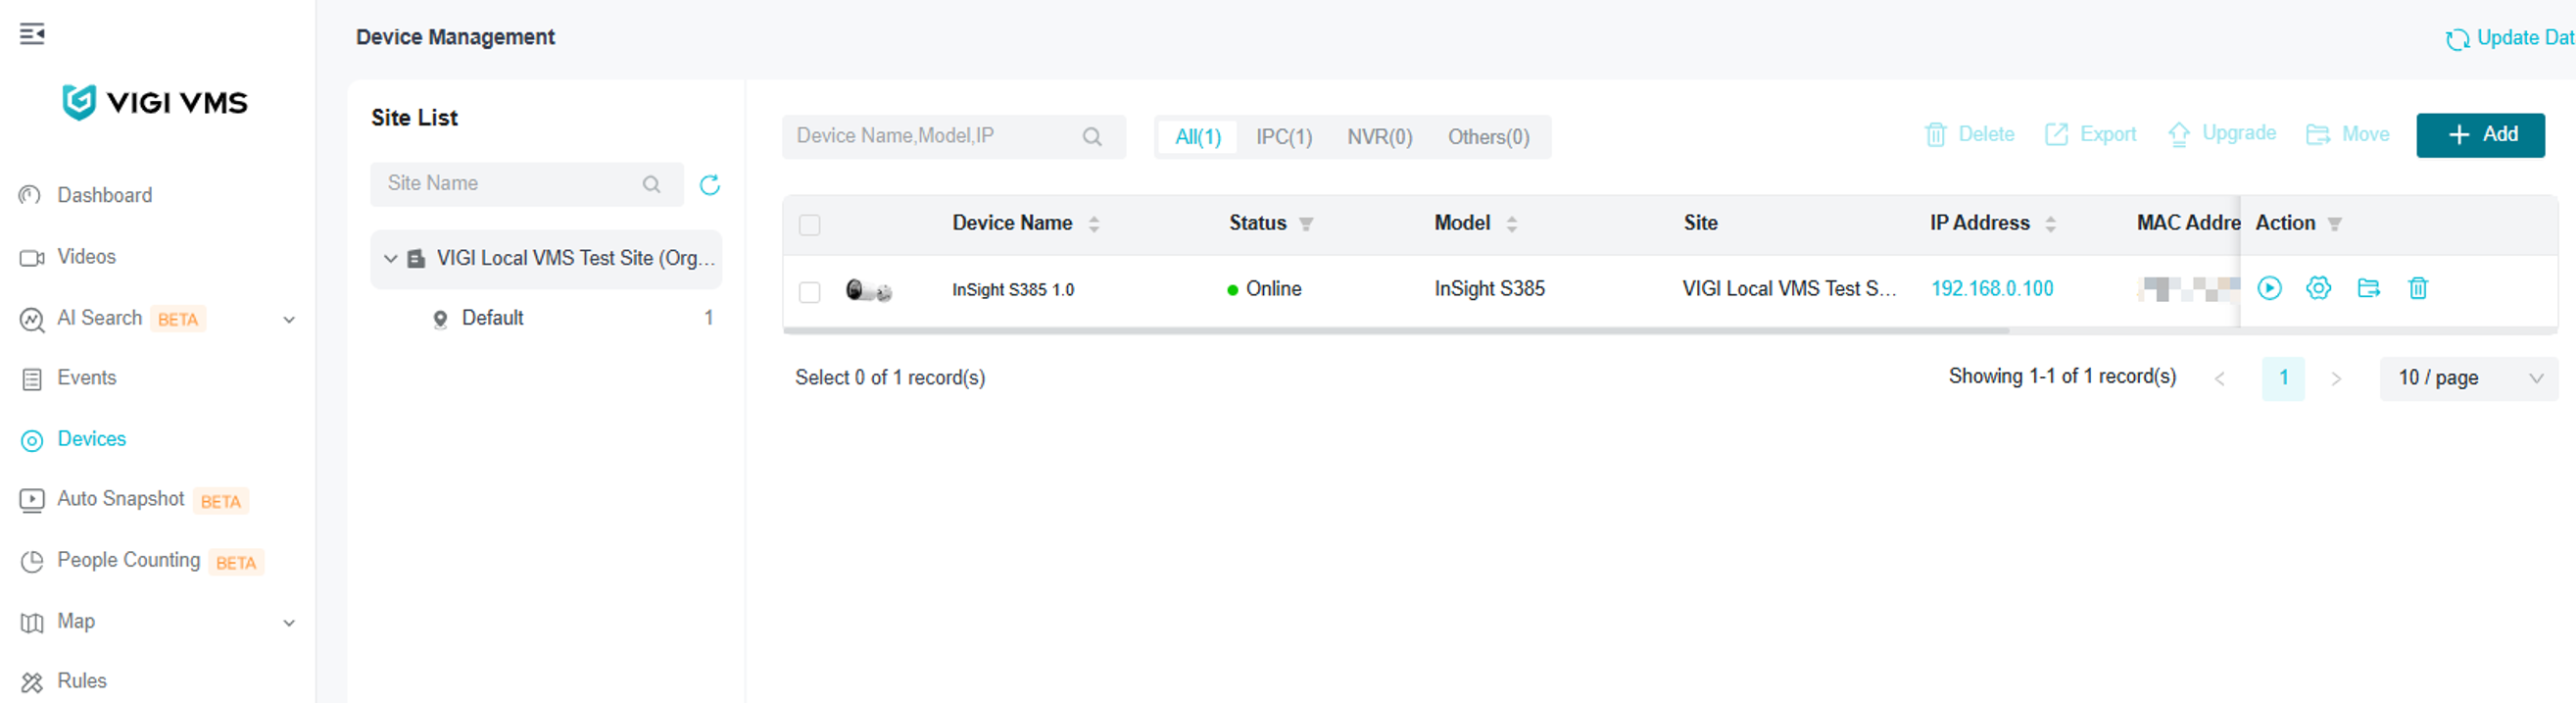The height and width of the screenshot is (703, 2576).
Task: Switch to Others(0) tab
Action: 1489,137
